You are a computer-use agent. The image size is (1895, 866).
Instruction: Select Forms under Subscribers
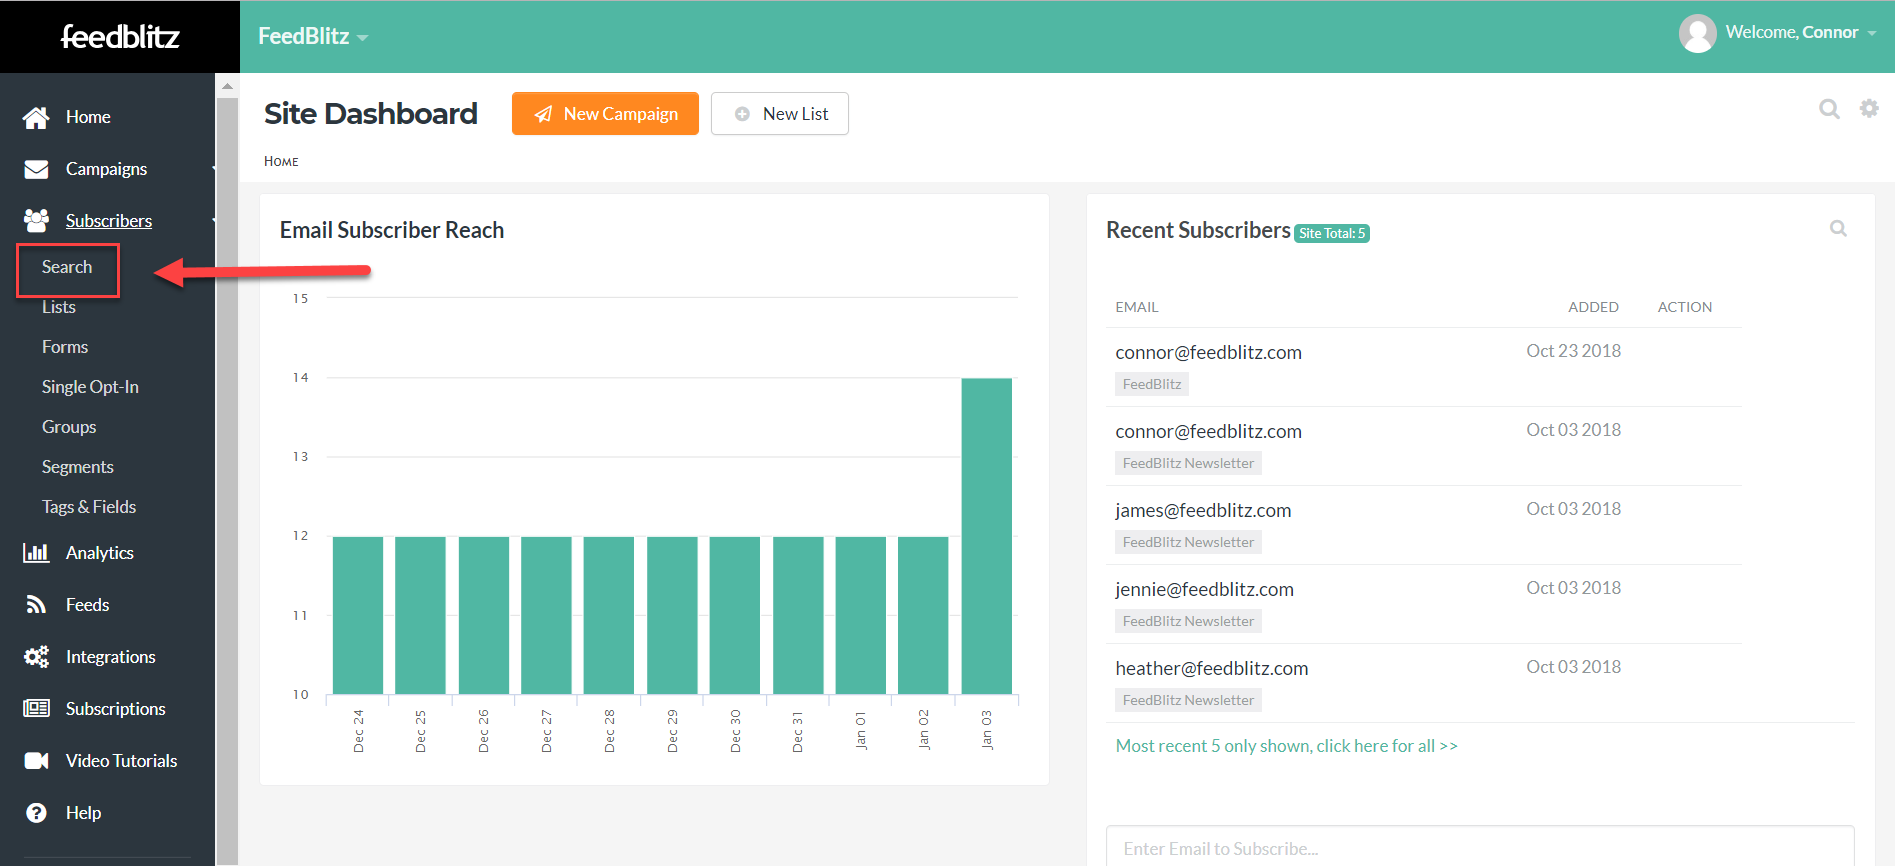[x=65, y=347]
